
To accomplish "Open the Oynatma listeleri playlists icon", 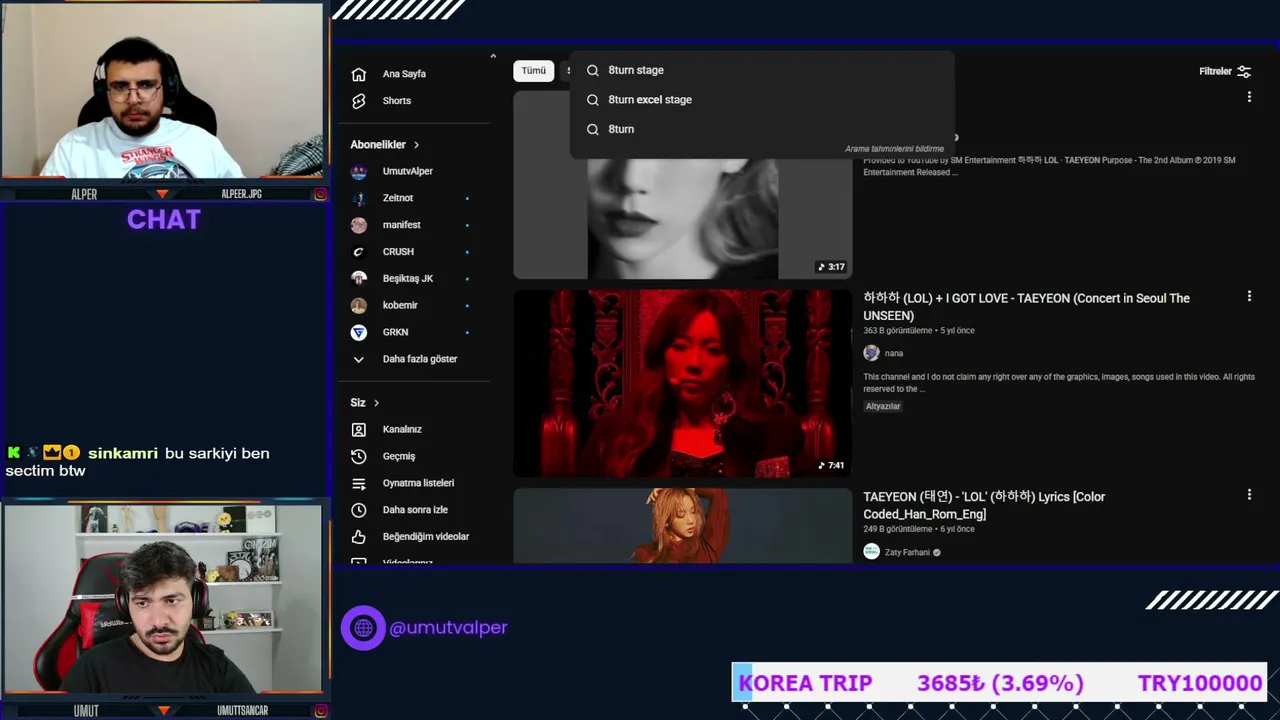I will (x=359, y=483).
